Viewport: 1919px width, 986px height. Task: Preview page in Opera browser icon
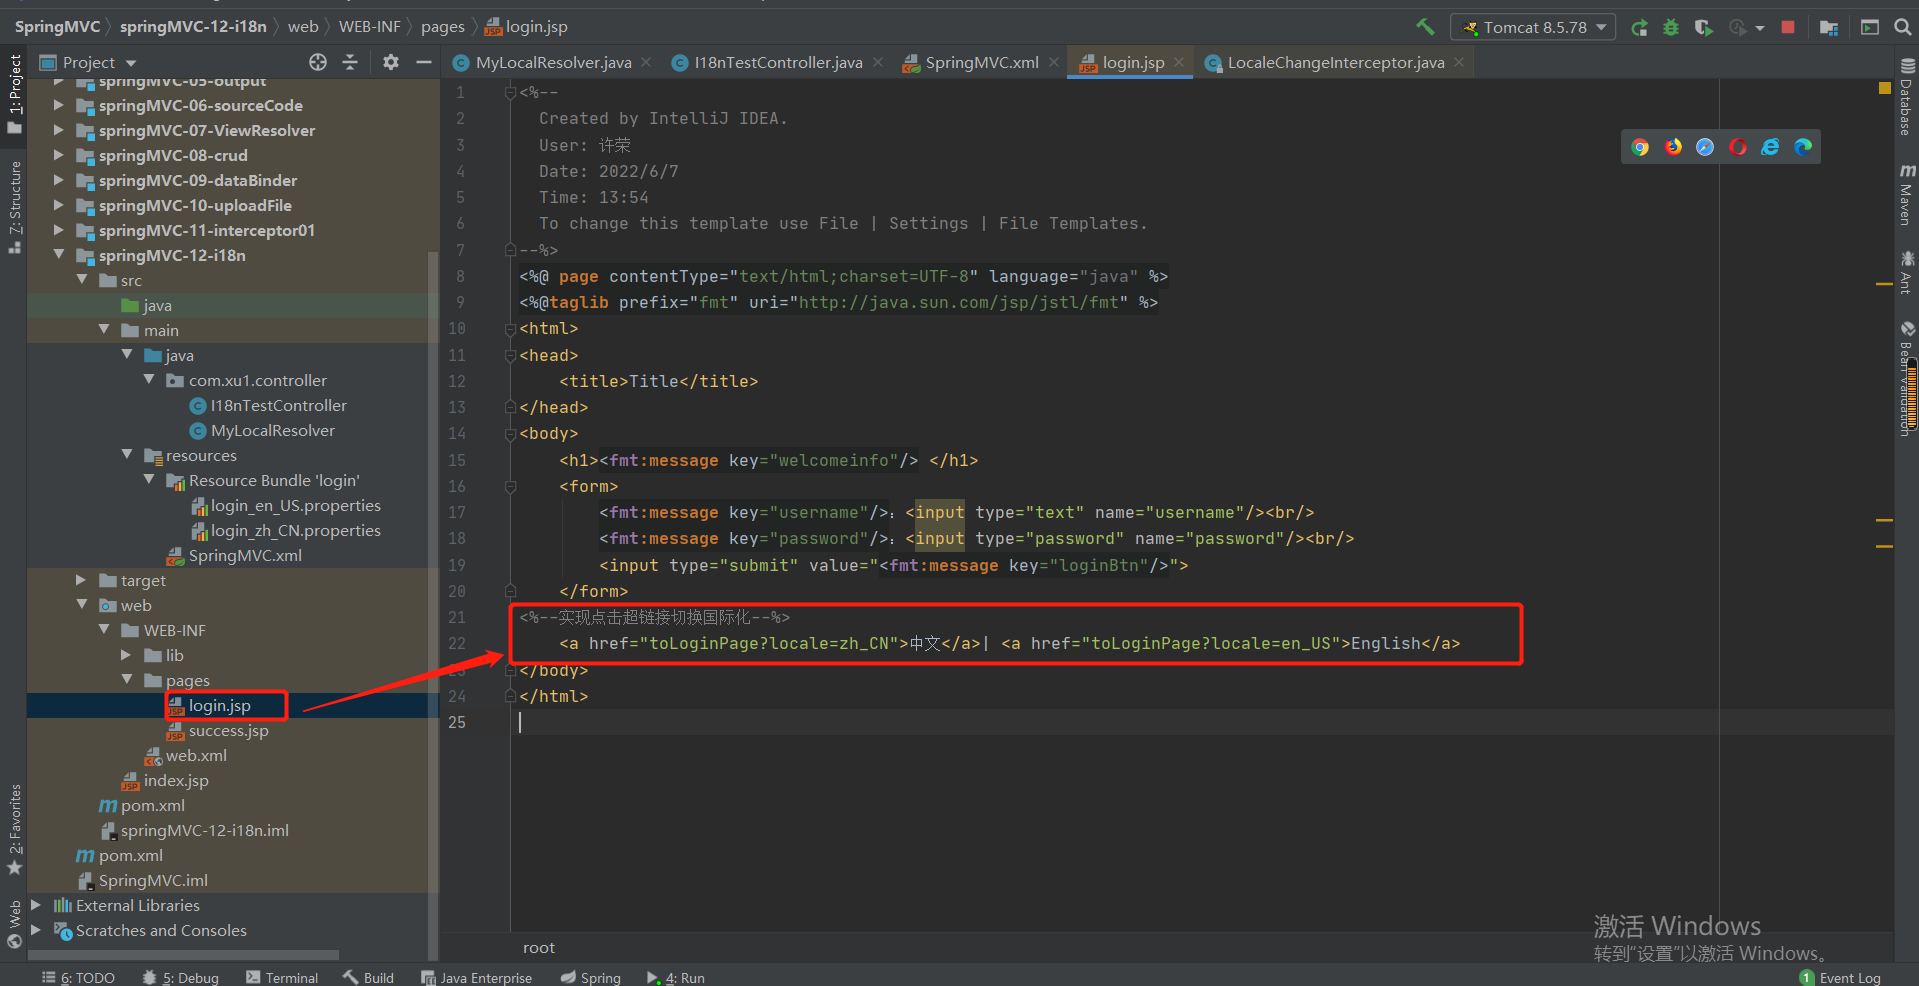pos(1738,147)
